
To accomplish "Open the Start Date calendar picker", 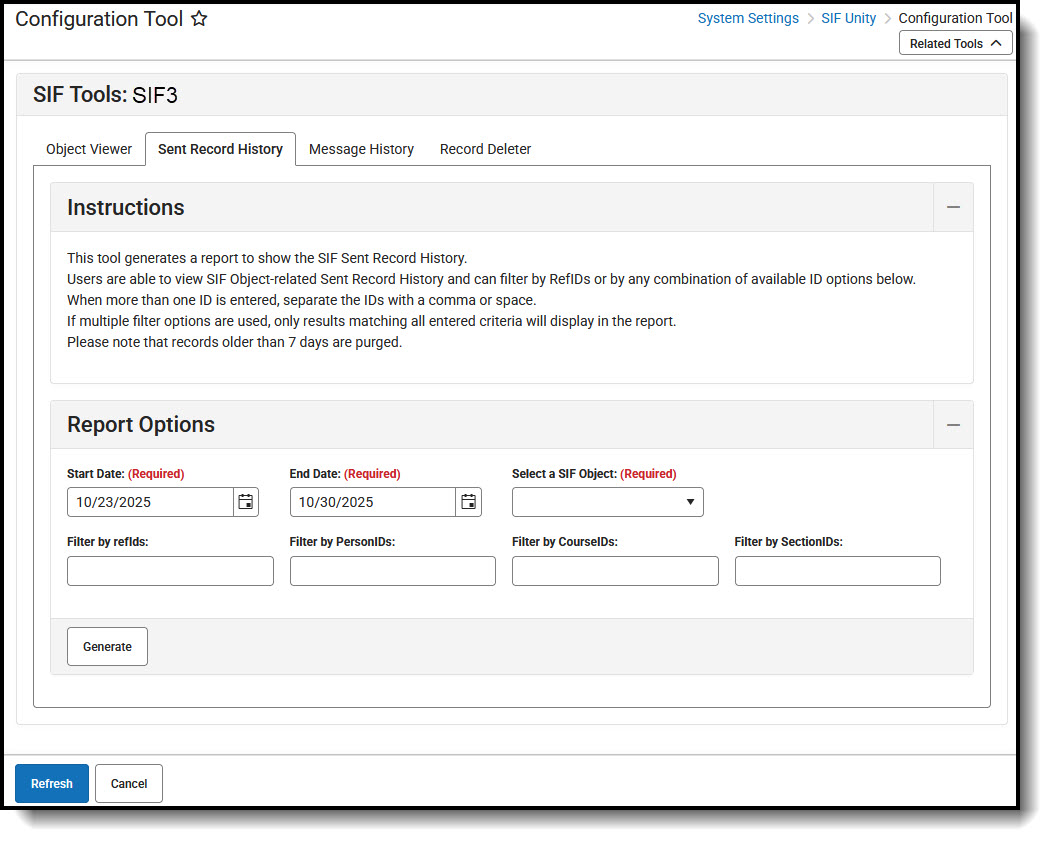I will click(245, 501).
